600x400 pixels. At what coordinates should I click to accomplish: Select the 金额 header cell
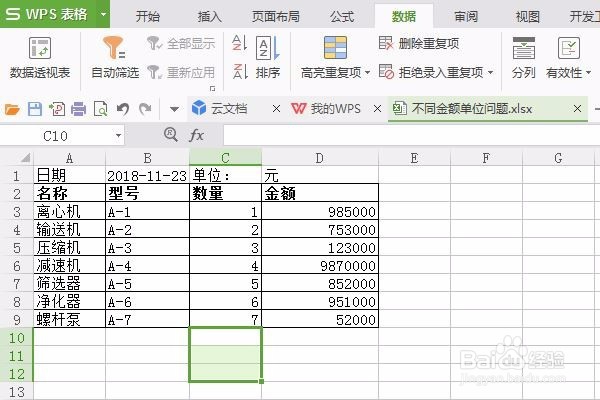point(320,193)
